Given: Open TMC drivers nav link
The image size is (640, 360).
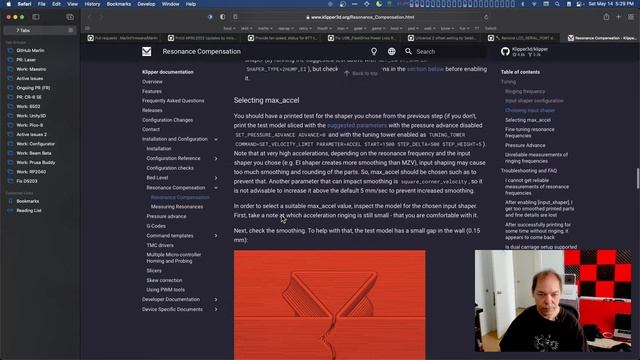Looking at the screenshot, I should (x=160, y=245).
